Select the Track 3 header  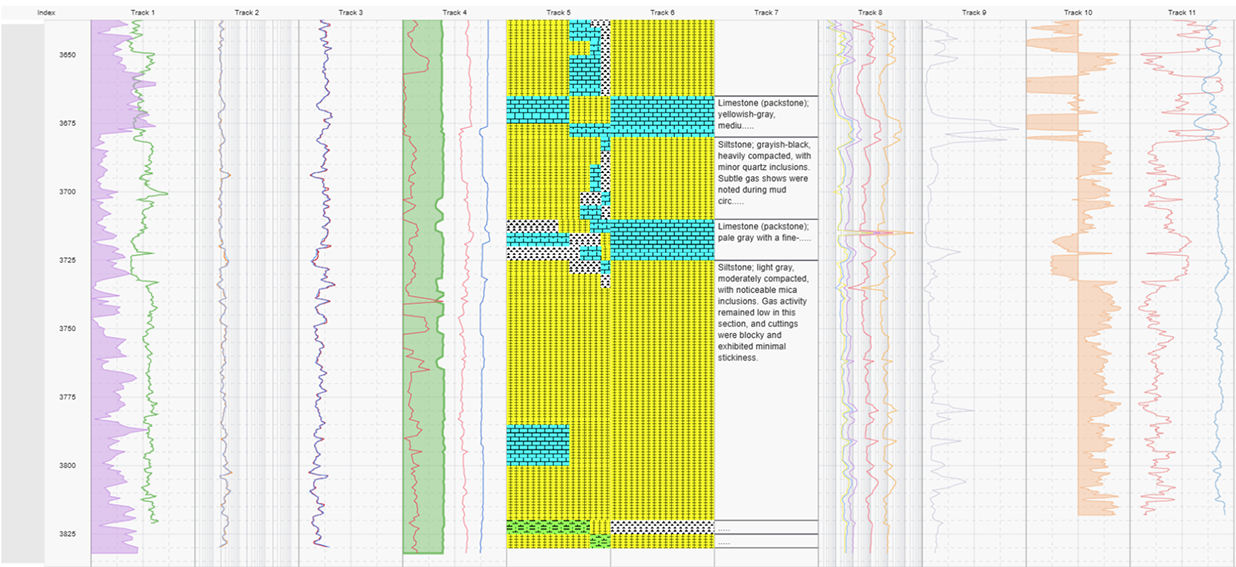(x=350, y=12)
